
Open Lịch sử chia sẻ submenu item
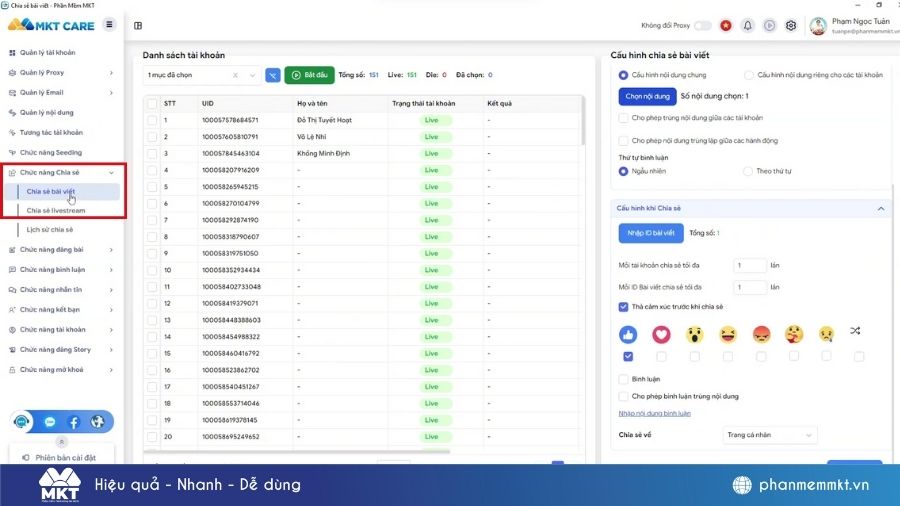(50, 229)
